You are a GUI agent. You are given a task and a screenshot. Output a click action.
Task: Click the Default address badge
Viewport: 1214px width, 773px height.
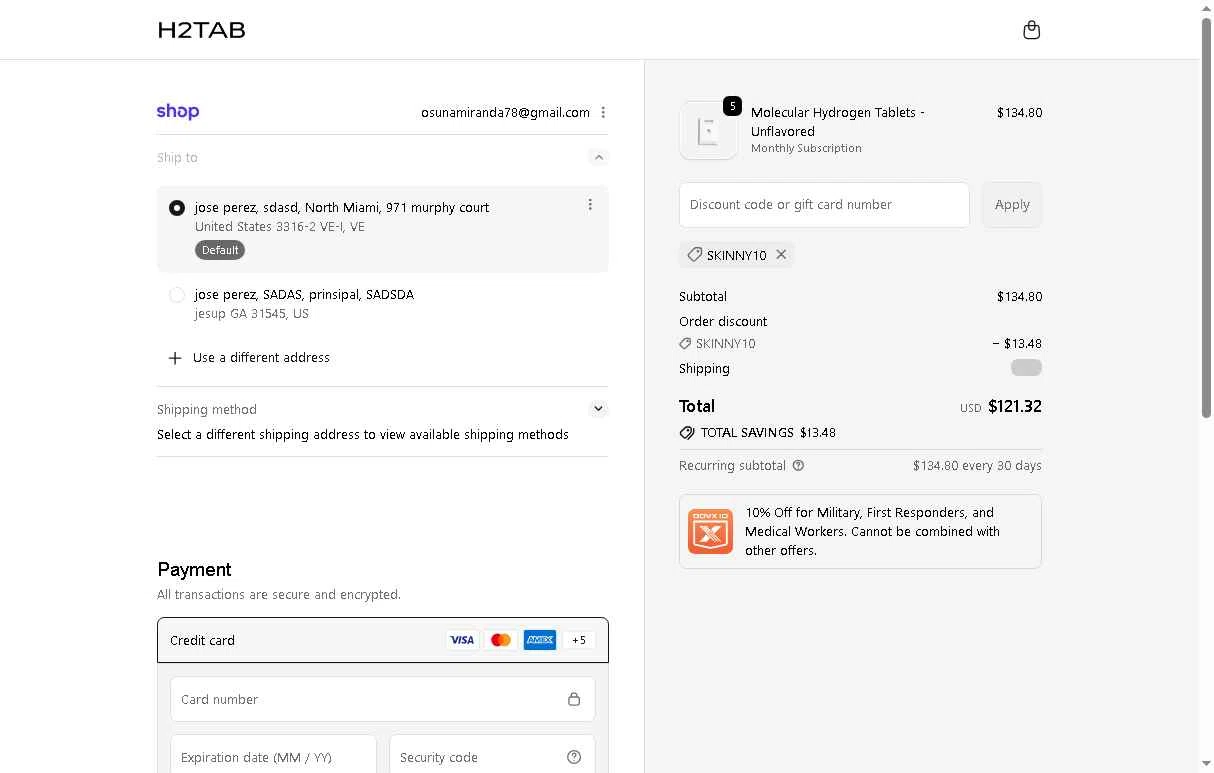point(220,250)
